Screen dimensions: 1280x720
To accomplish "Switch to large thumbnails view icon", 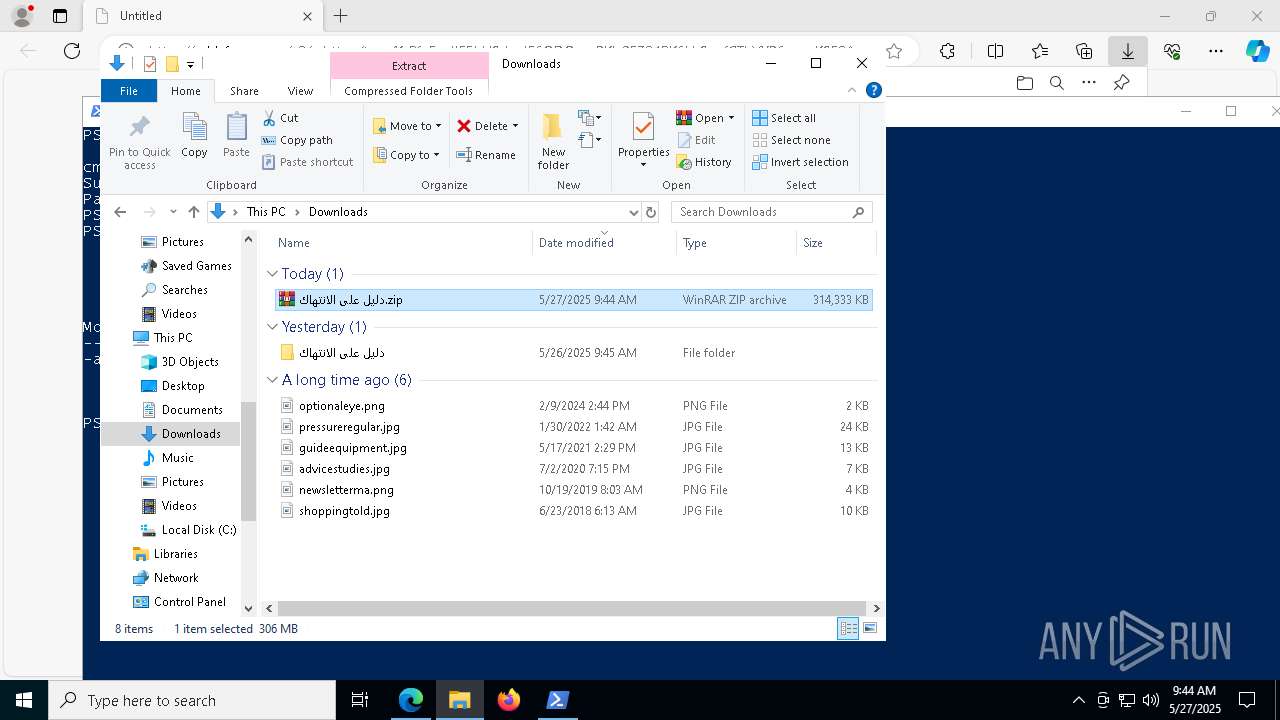I will click(x=870, y=629).
